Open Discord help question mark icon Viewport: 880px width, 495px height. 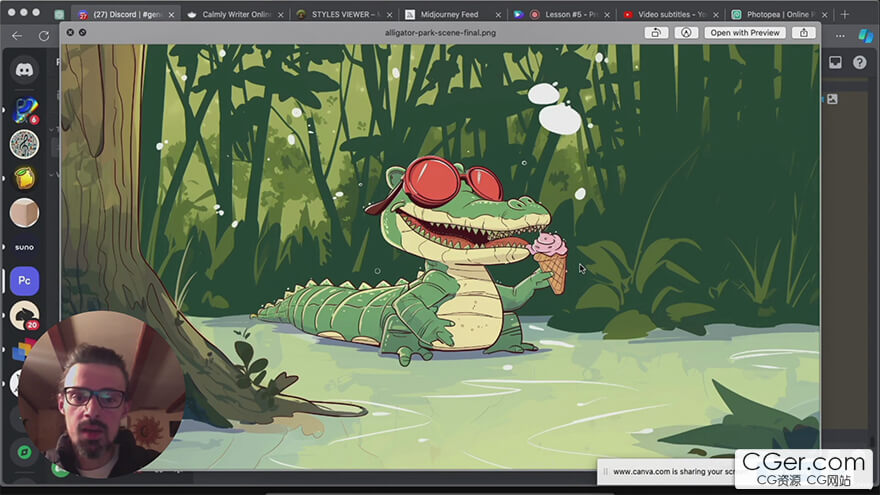click(x=859, y=62)
